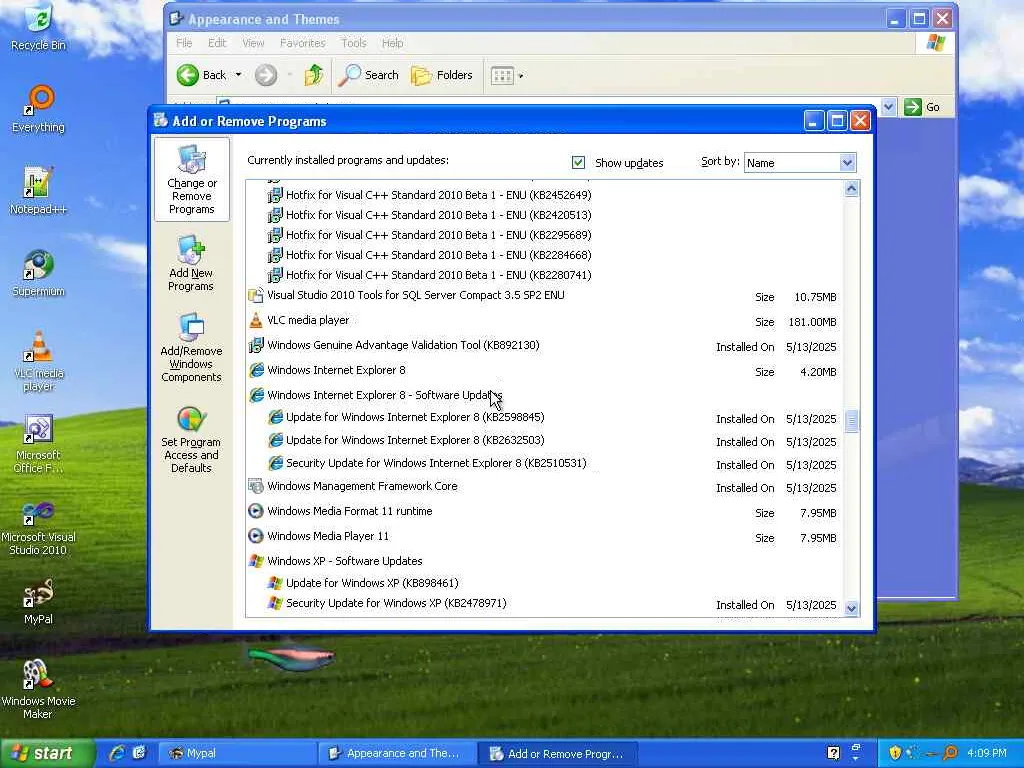Open VLC media player desktop shortcut

tap(39, 361)
